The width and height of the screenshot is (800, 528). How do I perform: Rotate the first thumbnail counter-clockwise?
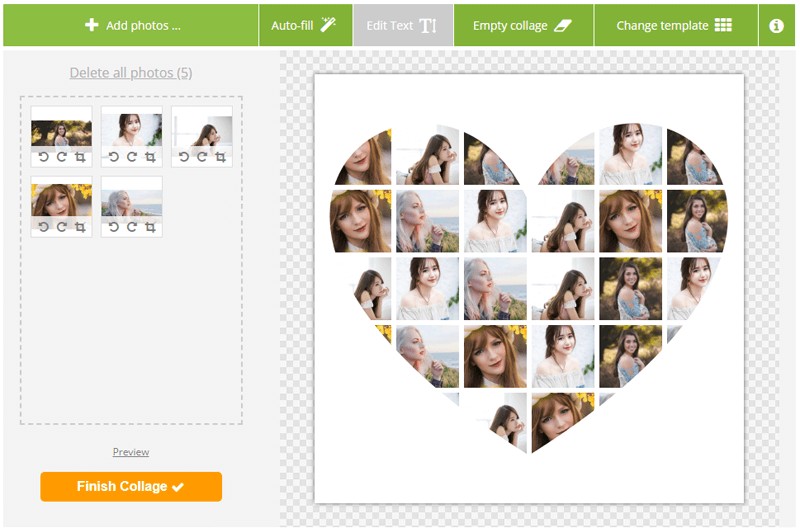click(43, 157)
